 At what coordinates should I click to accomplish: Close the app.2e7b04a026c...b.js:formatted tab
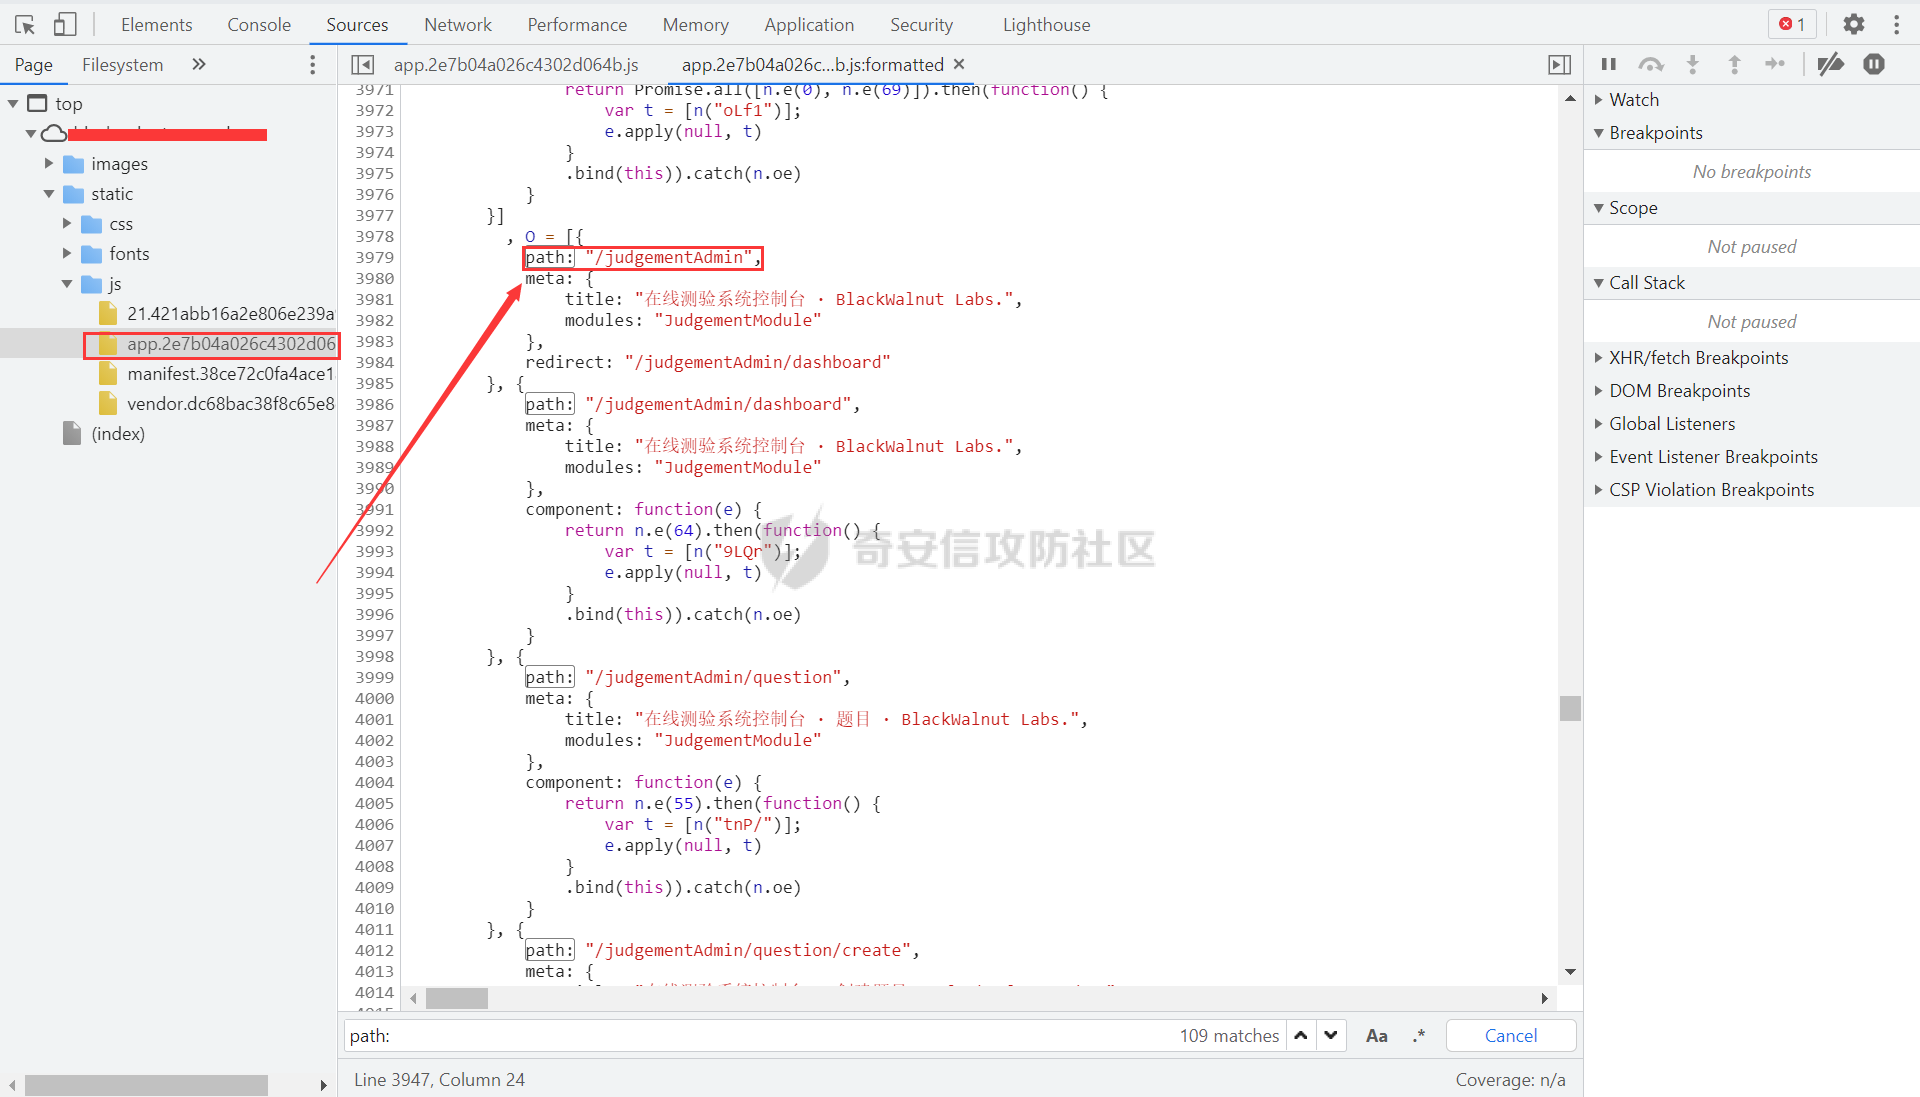point(959,64)
